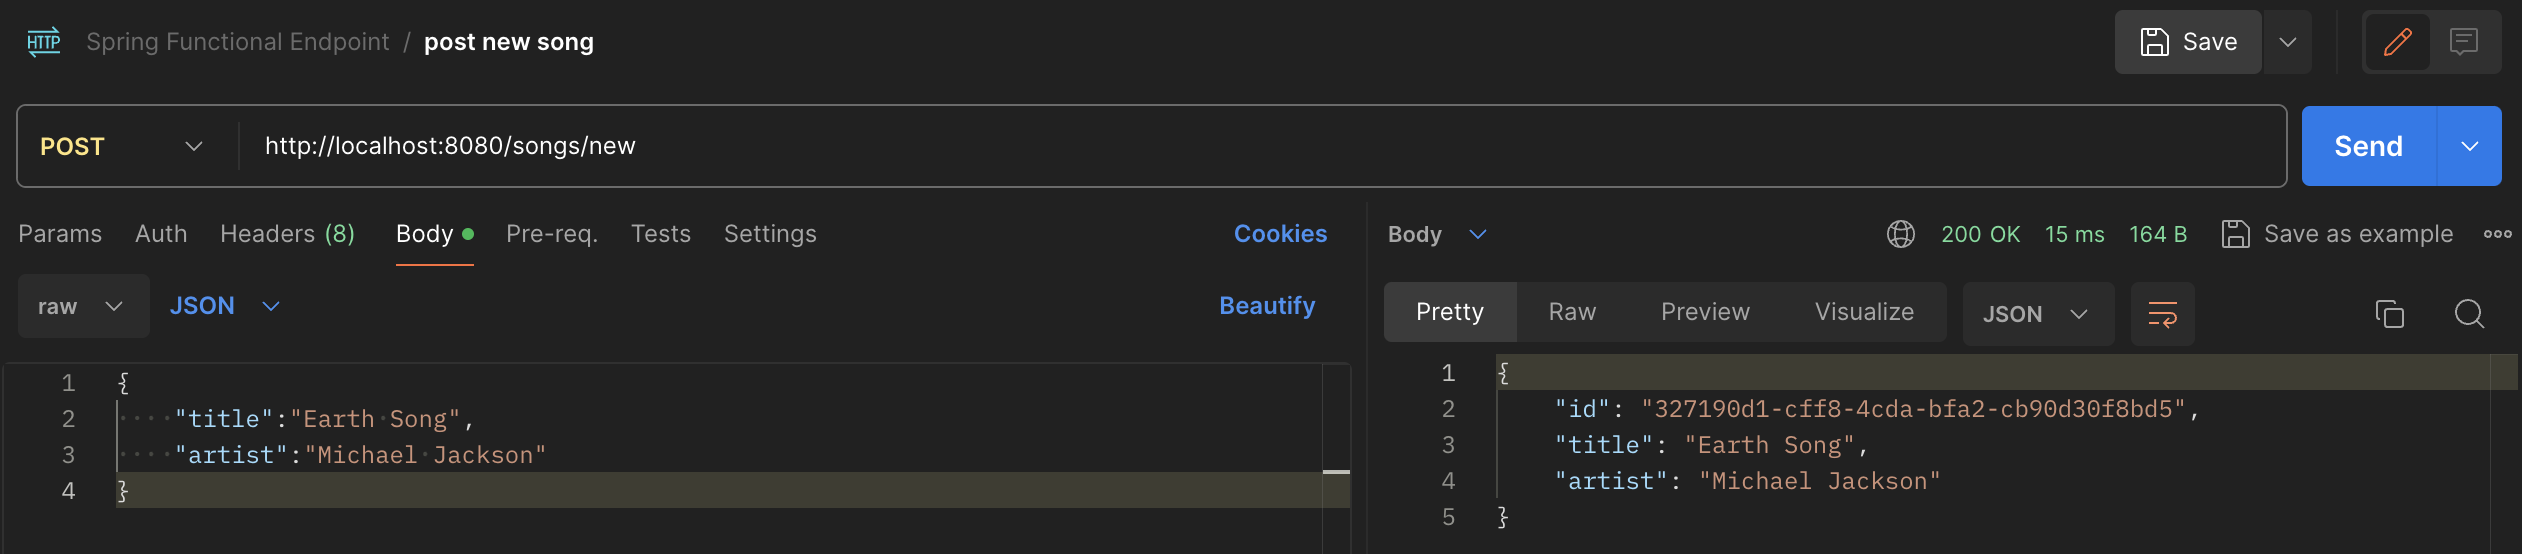Viewport: 2522px width, 554px height.
Task: Click the Beautify link
Action: coord(1267,306)
